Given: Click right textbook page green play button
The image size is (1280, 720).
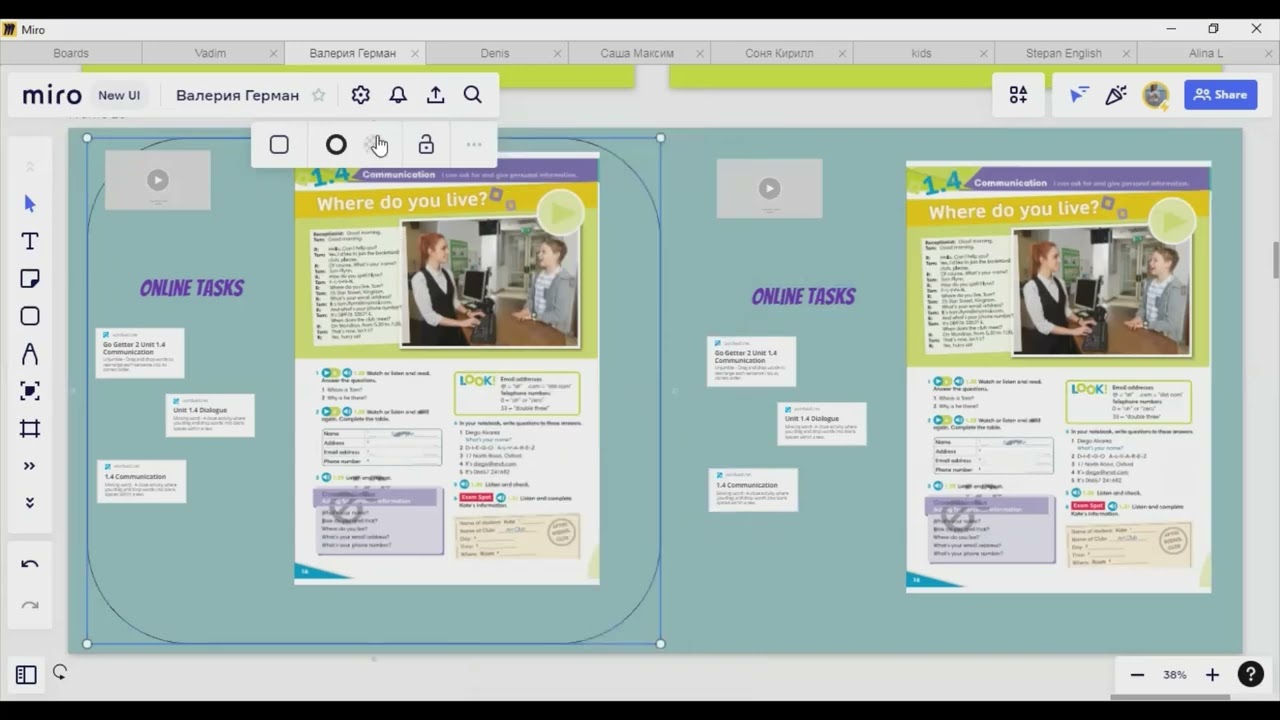Looking at the screenshot, I should [x=1172, y=221].
